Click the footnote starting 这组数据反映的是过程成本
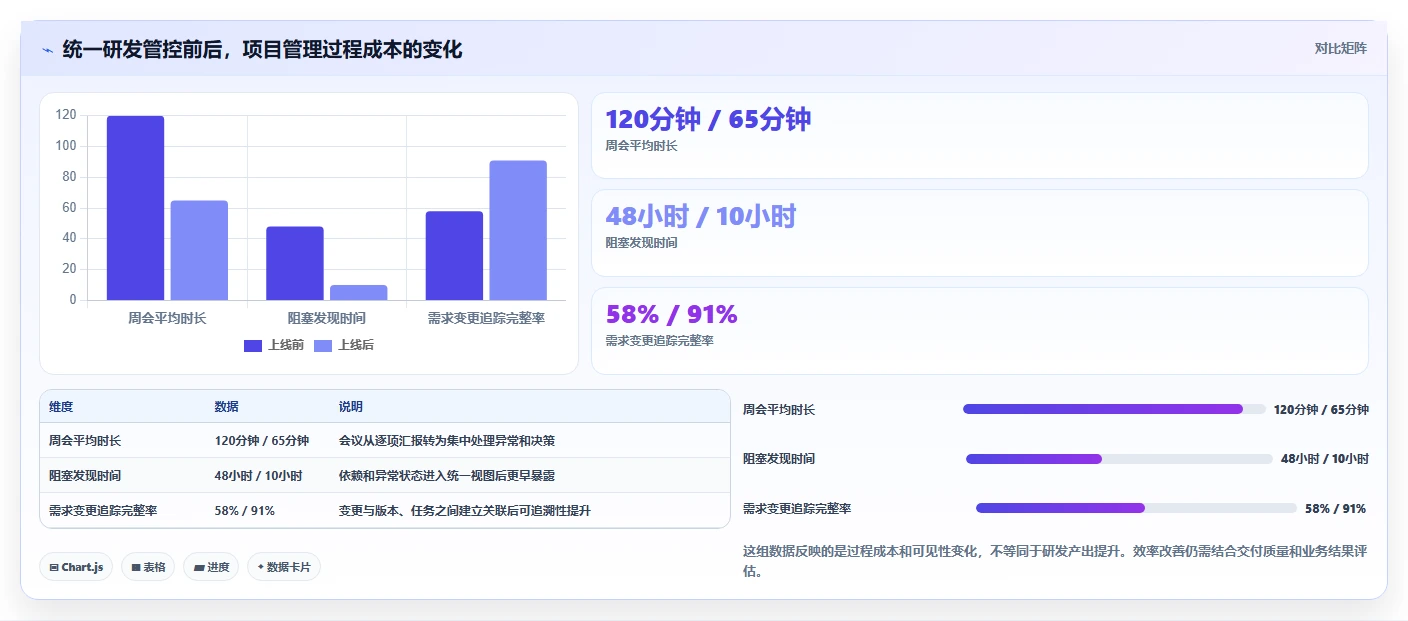Screen dimensions: 1408x621 (1054, 561)
